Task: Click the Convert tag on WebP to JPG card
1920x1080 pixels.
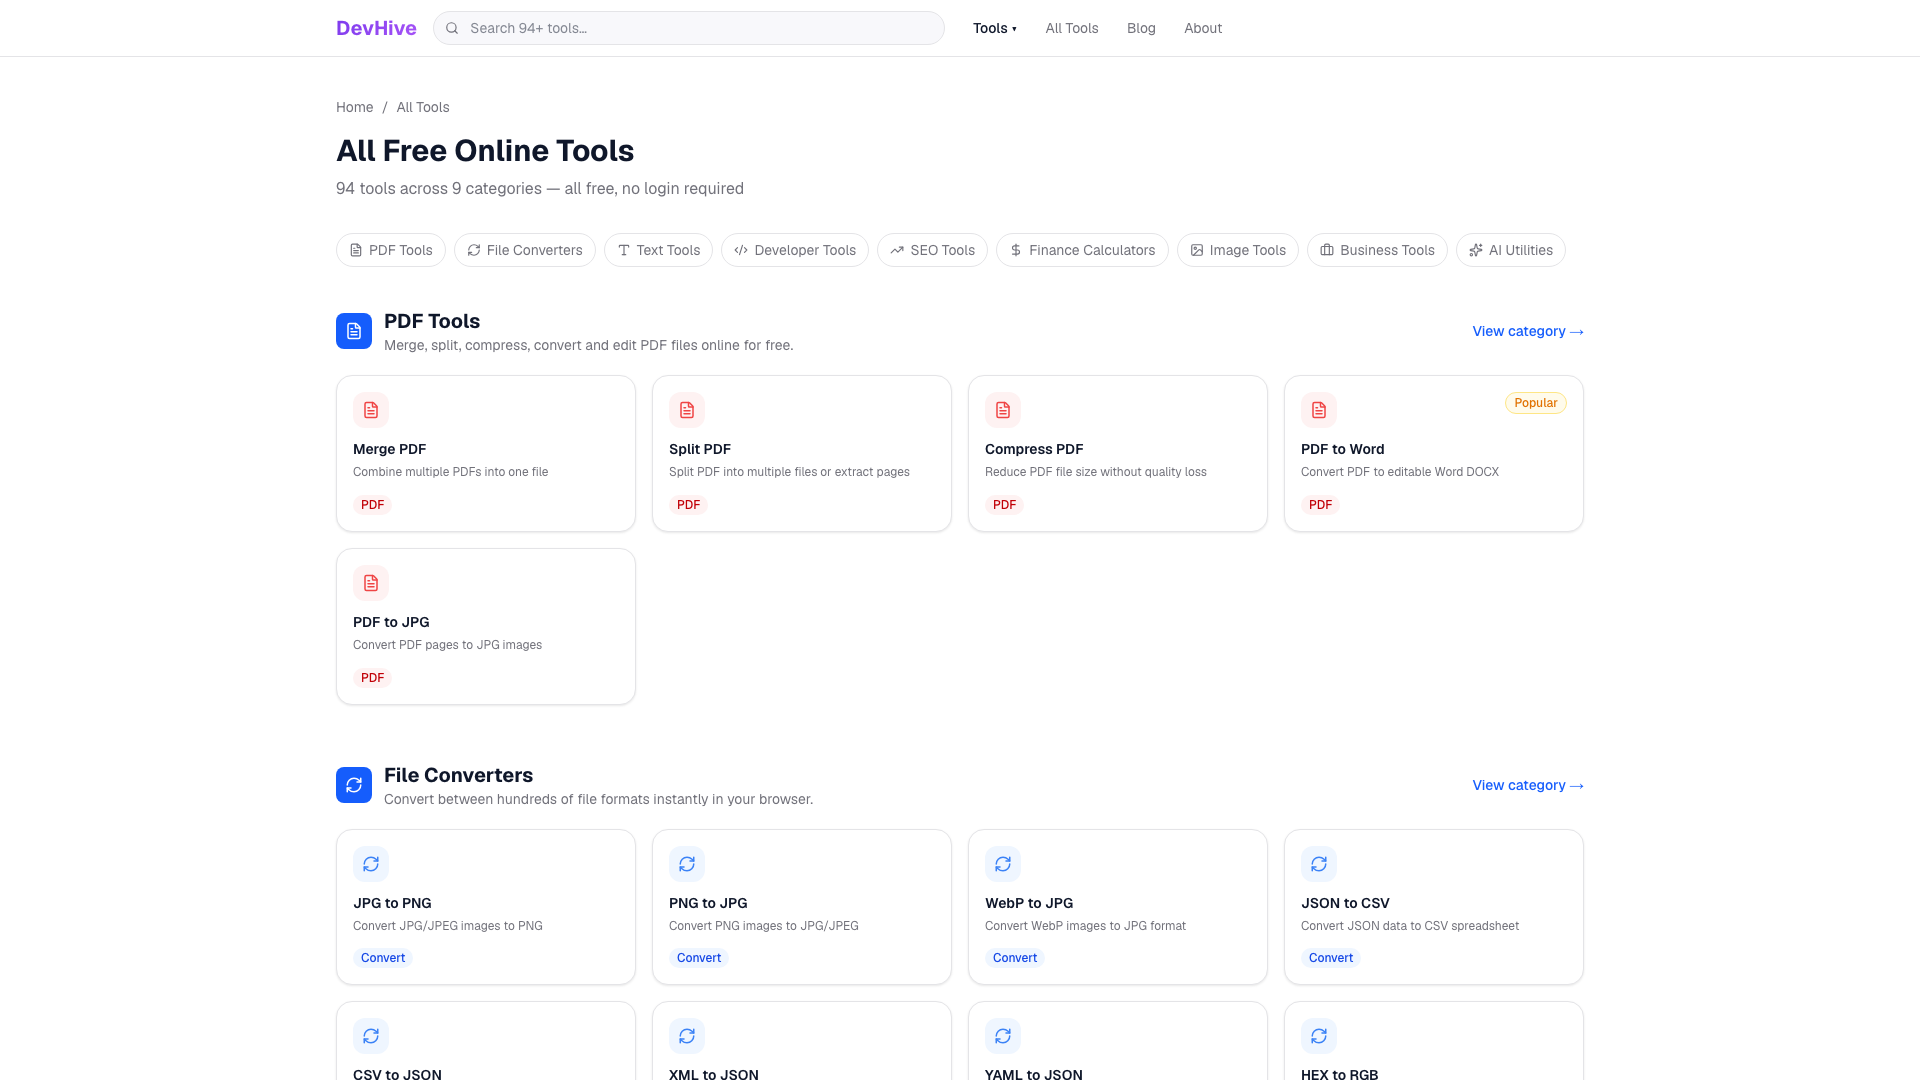Action: pyautogui.click(x=1015, y=958)
